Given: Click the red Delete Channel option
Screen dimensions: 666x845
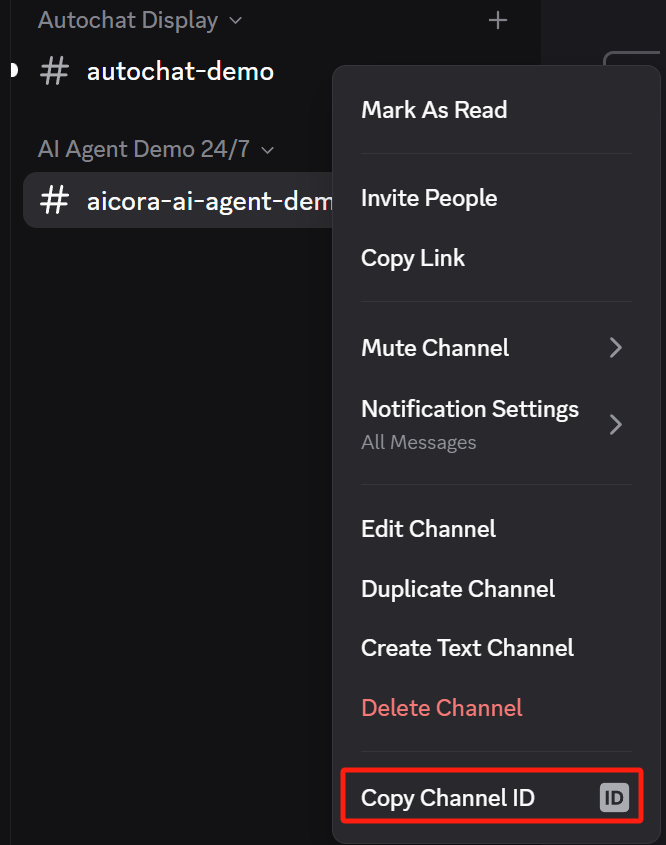Looking at the screenshot, I should (x=442, y=708).
